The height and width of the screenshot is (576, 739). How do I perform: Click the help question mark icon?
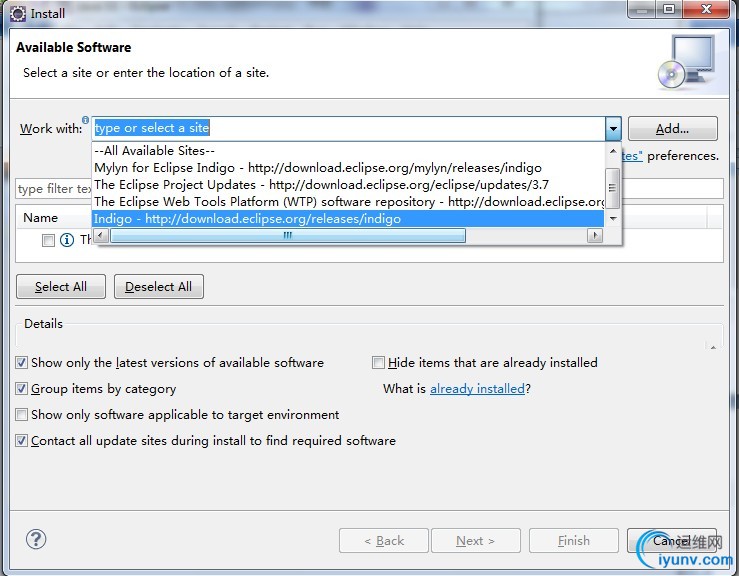36,539
